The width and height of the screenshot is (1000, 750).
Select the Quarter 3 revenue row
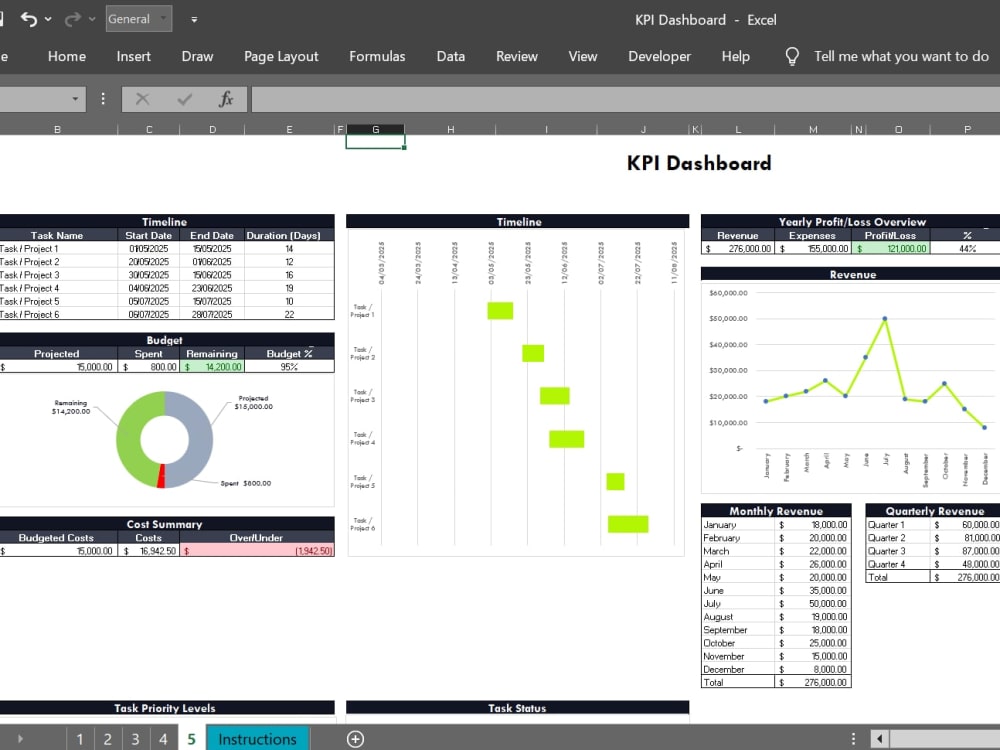[933, 551]
